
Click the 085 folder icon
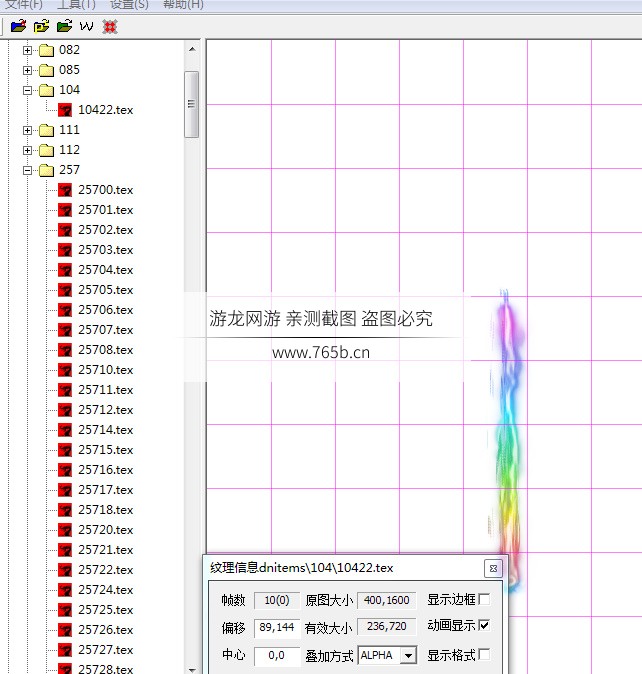46,70
